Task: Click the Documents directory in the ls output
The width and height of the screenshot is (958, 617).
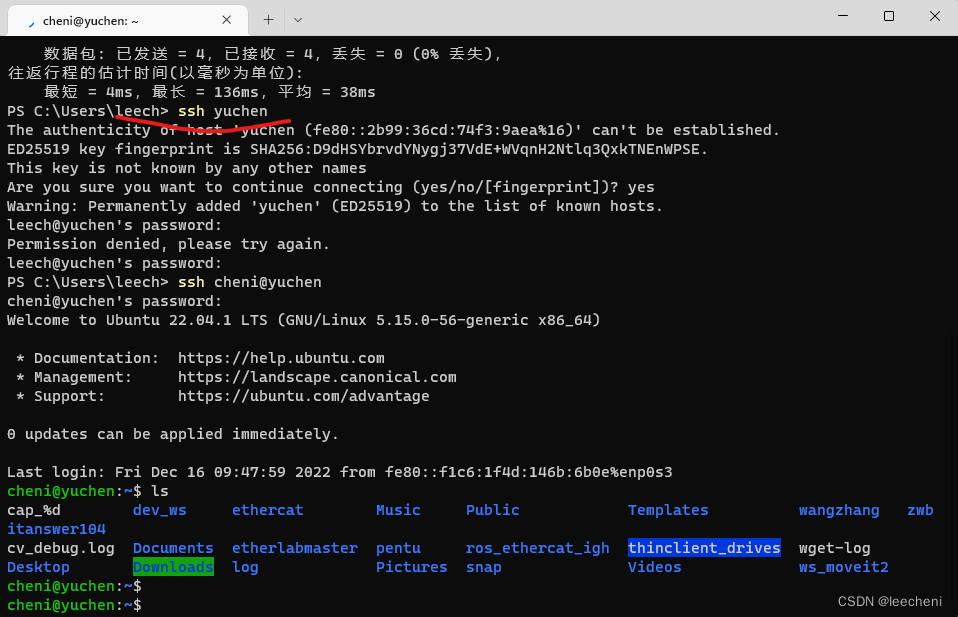Action: tap(172, 547)
